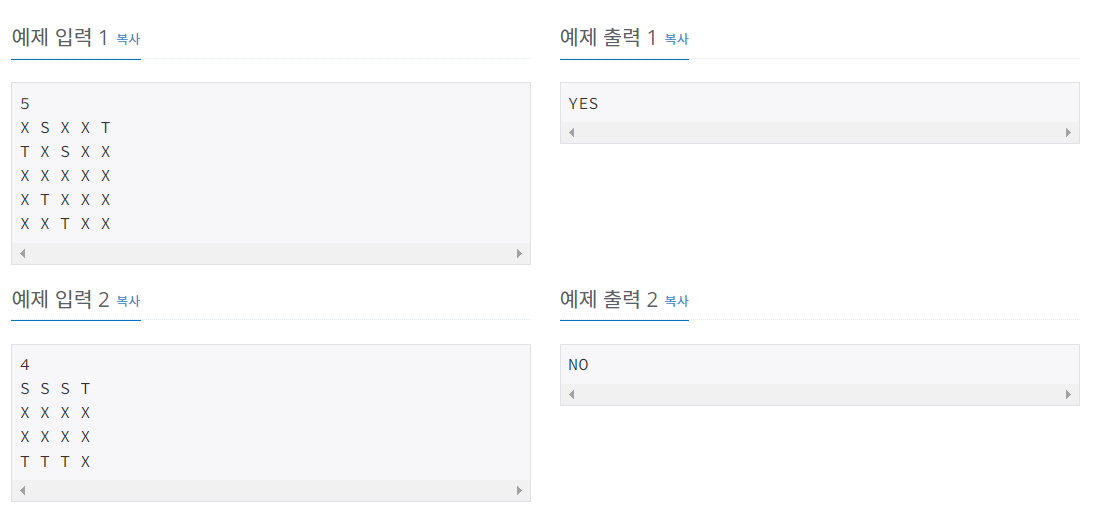Click left scroll arrow of example output 2
Image resolution: width=1104 pixels, height=521 pixels.
point(571,394)
